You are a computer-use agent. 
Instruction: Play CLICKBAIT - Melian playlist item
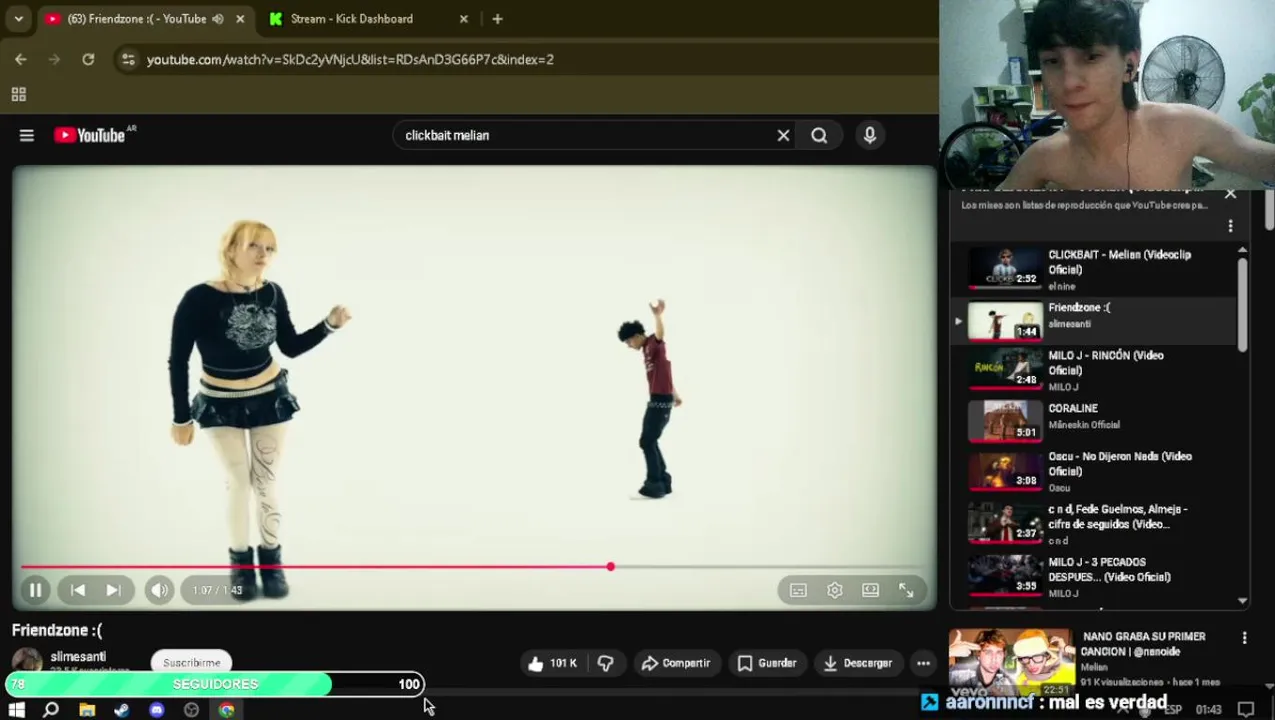tap(1094, 269)
